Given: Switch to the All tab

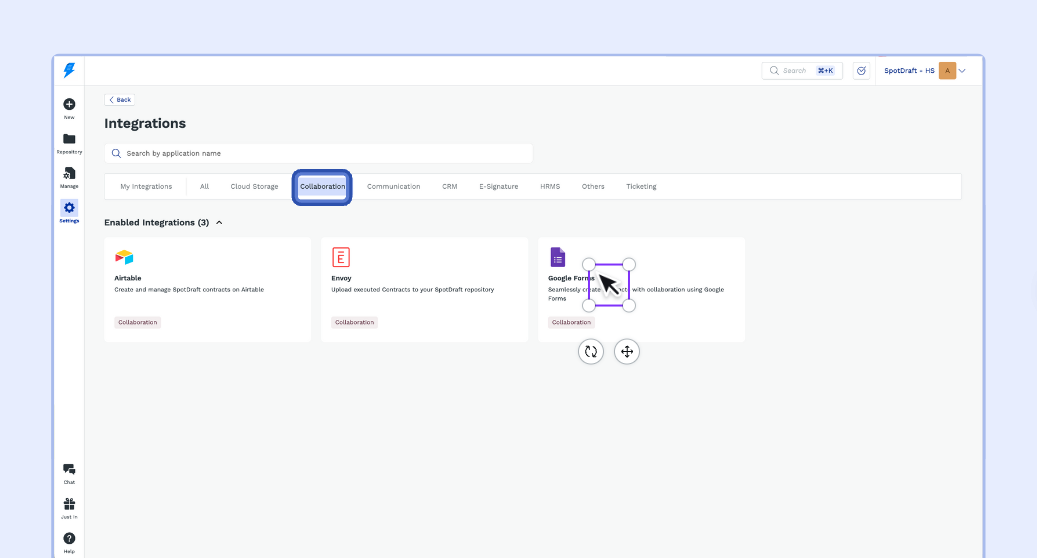Looking at the screenshot, I should tap(204, 186).
